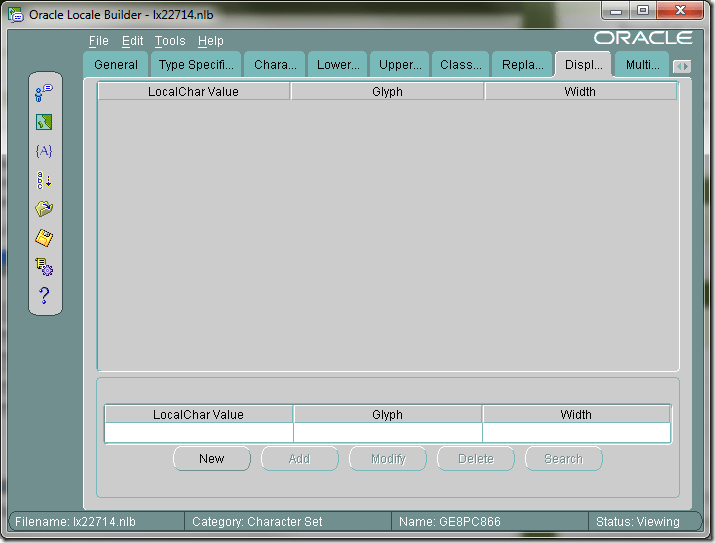Click the lower Width input cell
Viewport: 715px width, 543px height.
tap(576, 433)
